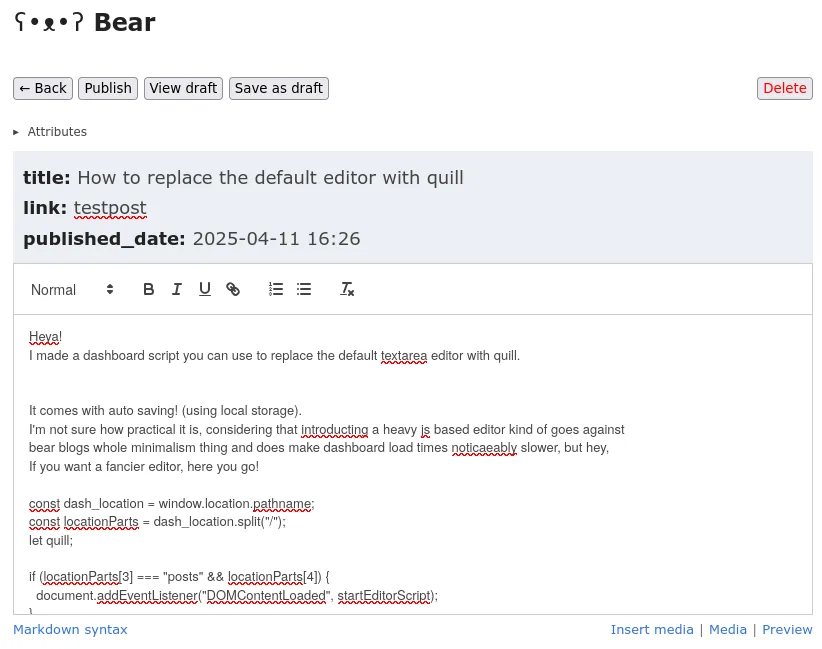The image size is (822, 649).
Task: Open the Bear logo home link
Action: click(84, 23)
